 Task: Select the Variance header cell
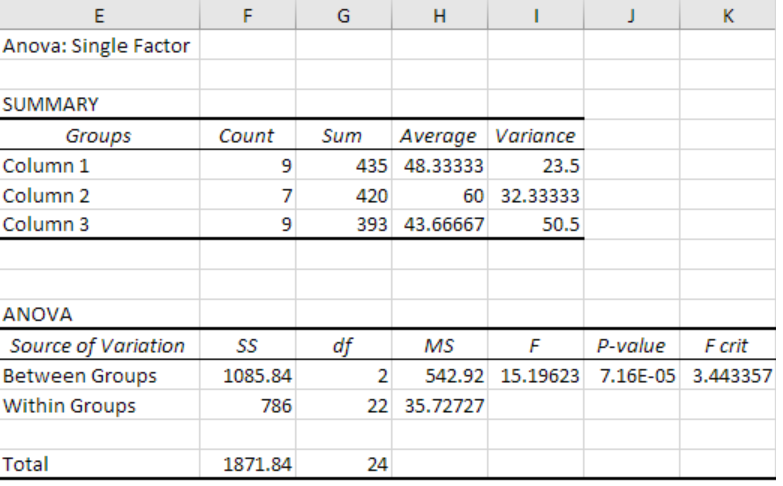point(536,135)
